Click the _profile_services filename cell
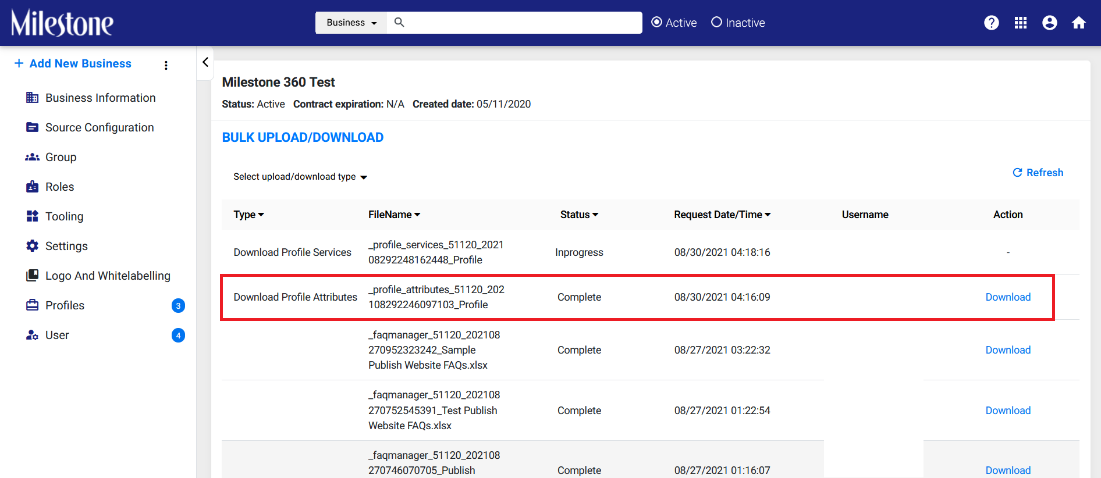The image size is (1101, 478). coord(436,252)
